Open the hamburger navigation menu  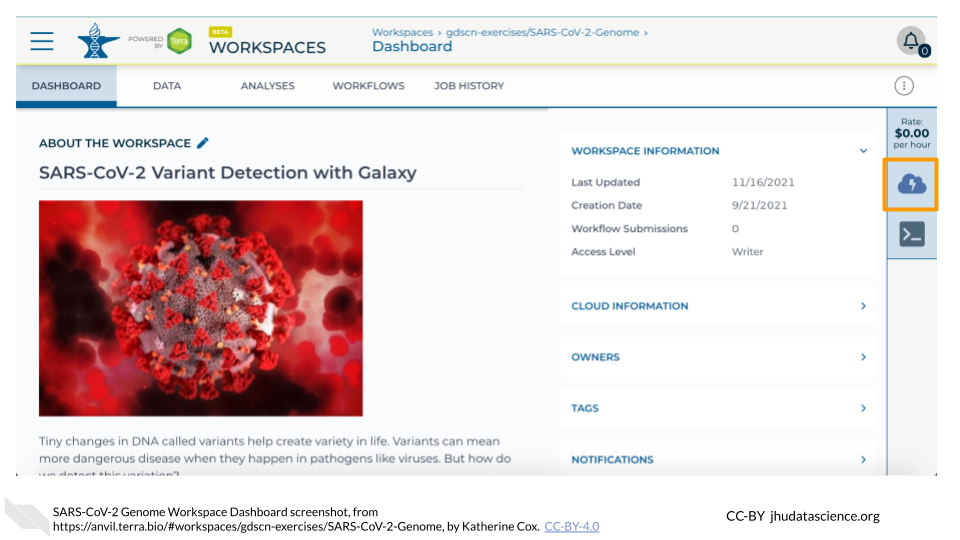click(42, 41)
